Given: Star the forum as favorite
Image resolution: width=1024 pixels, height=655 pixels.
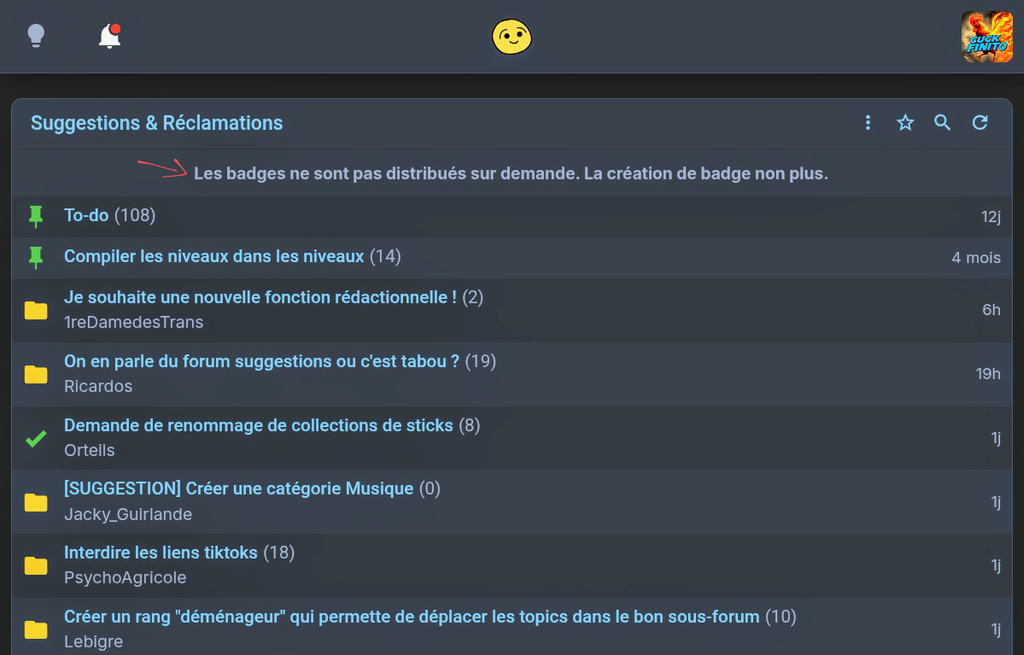Looking at the screenshot, I should coord(905,123).
